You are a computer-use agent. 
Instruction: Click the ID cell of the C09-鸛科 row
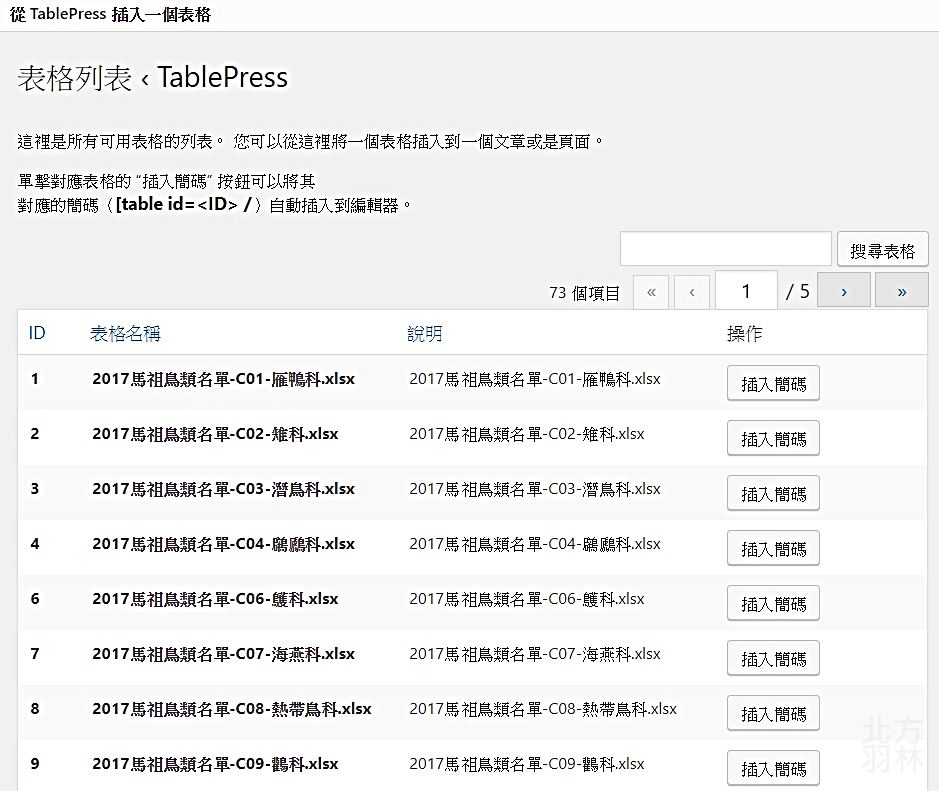(35, 765)
